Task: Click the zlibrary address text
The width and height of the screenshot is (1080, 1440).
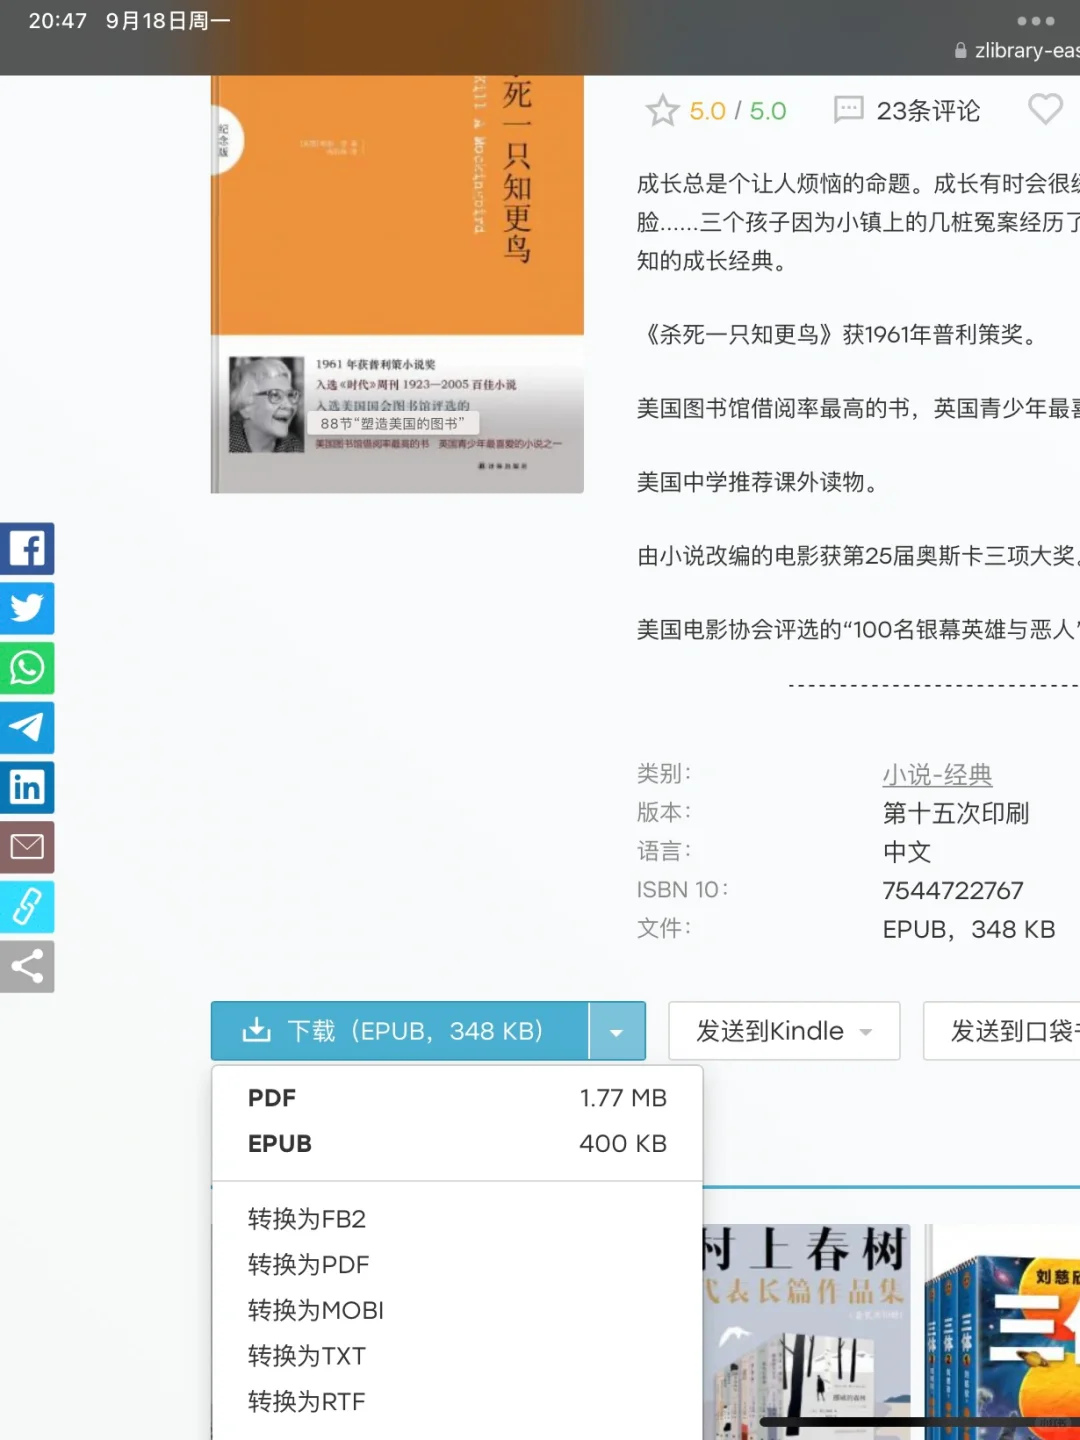Action: point(1027,50)
